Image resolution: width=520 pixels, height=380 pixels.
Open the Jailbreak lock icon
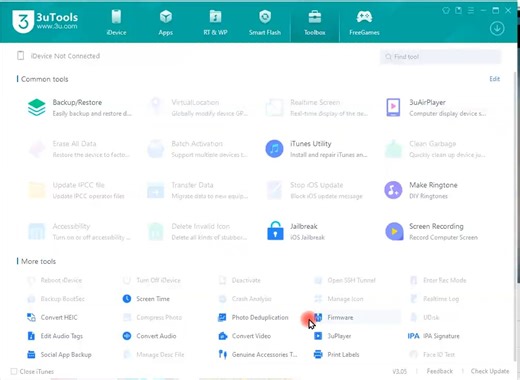(x=275, y=231)
